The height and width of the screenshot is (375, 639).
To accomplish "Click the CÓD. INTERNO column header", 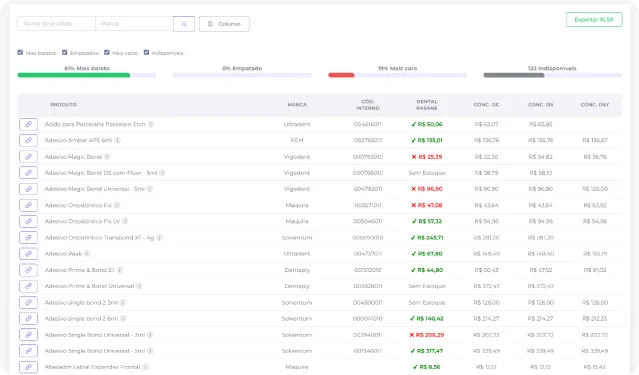I will point(368,105).
